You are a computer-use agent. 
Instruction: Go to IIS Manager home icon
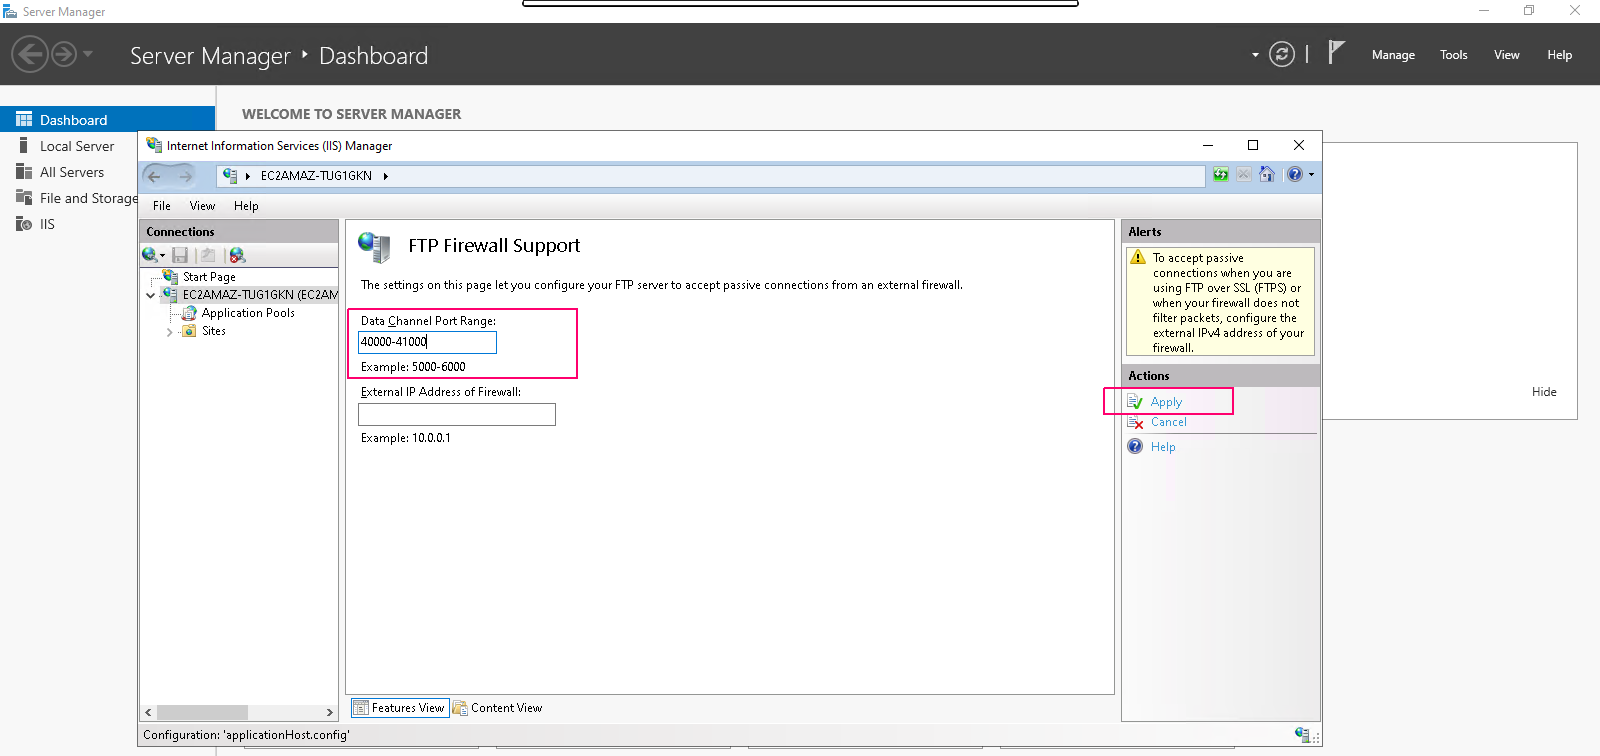pos(1267,175)
